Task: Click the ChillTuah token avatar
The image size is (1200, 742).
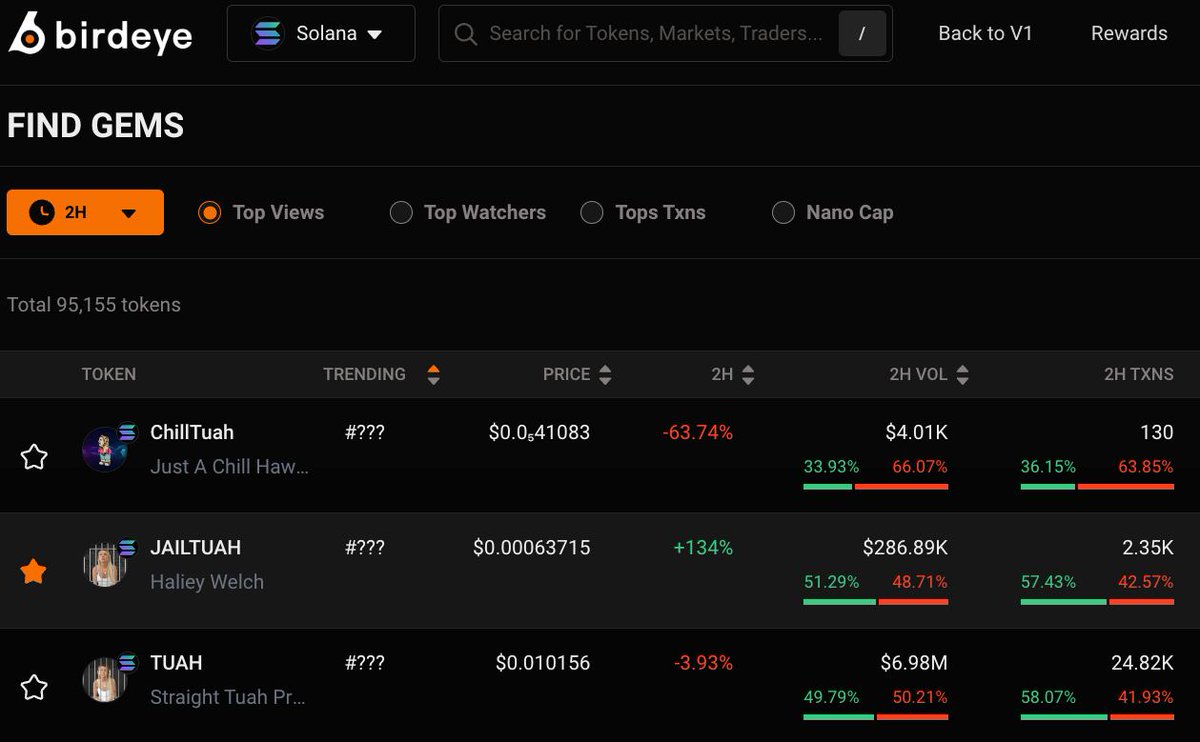Action: pyautogui.click(x=106, y=449)
